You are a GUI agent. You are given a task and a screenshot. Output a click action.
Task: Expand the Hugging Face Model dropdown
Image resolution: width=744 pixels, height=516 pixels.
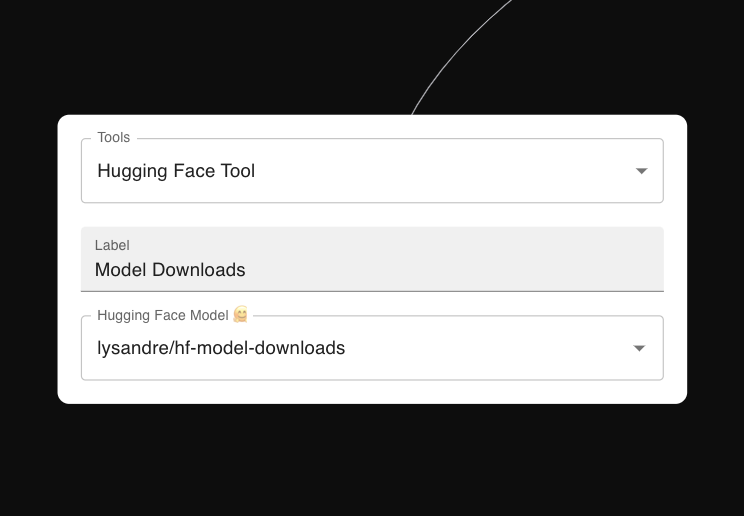(371, 348)
